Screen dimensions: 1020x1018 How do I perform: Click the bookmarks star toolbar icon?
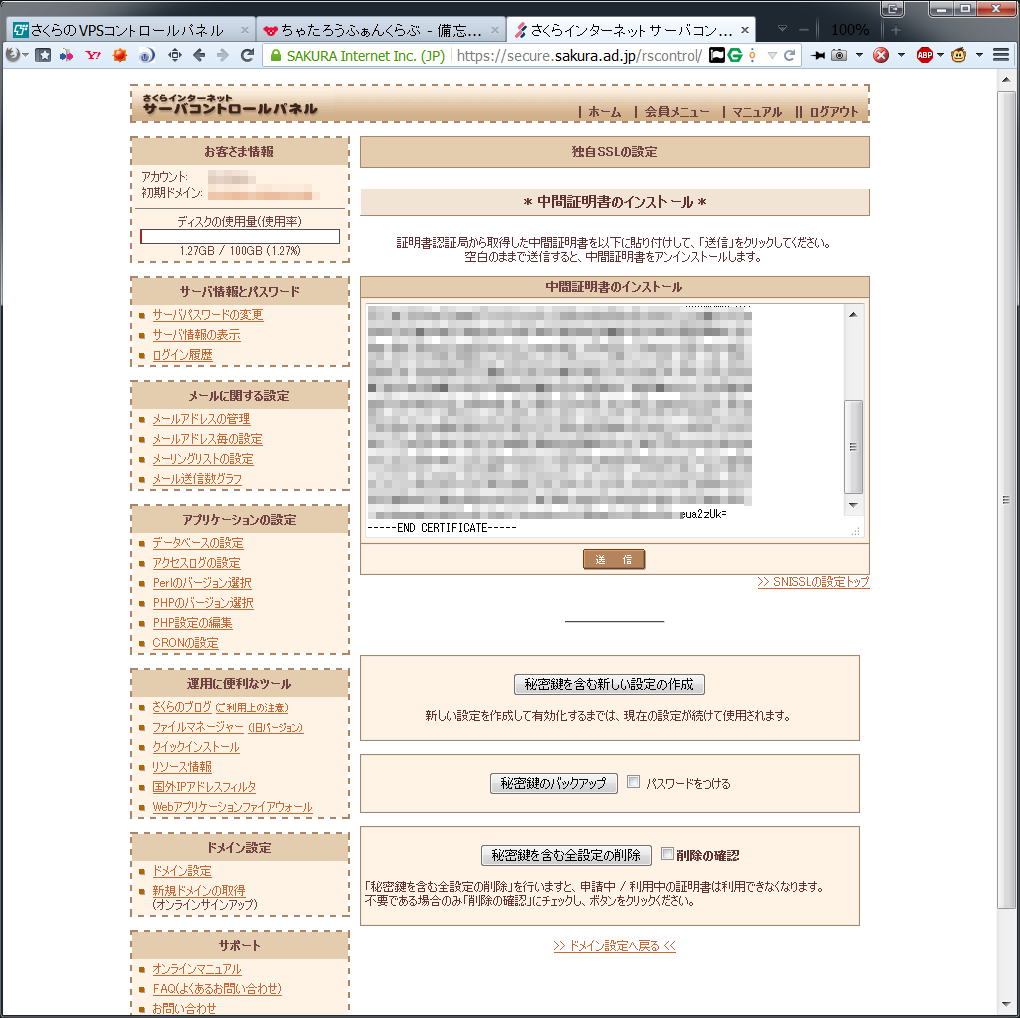[x=43, y=55]
